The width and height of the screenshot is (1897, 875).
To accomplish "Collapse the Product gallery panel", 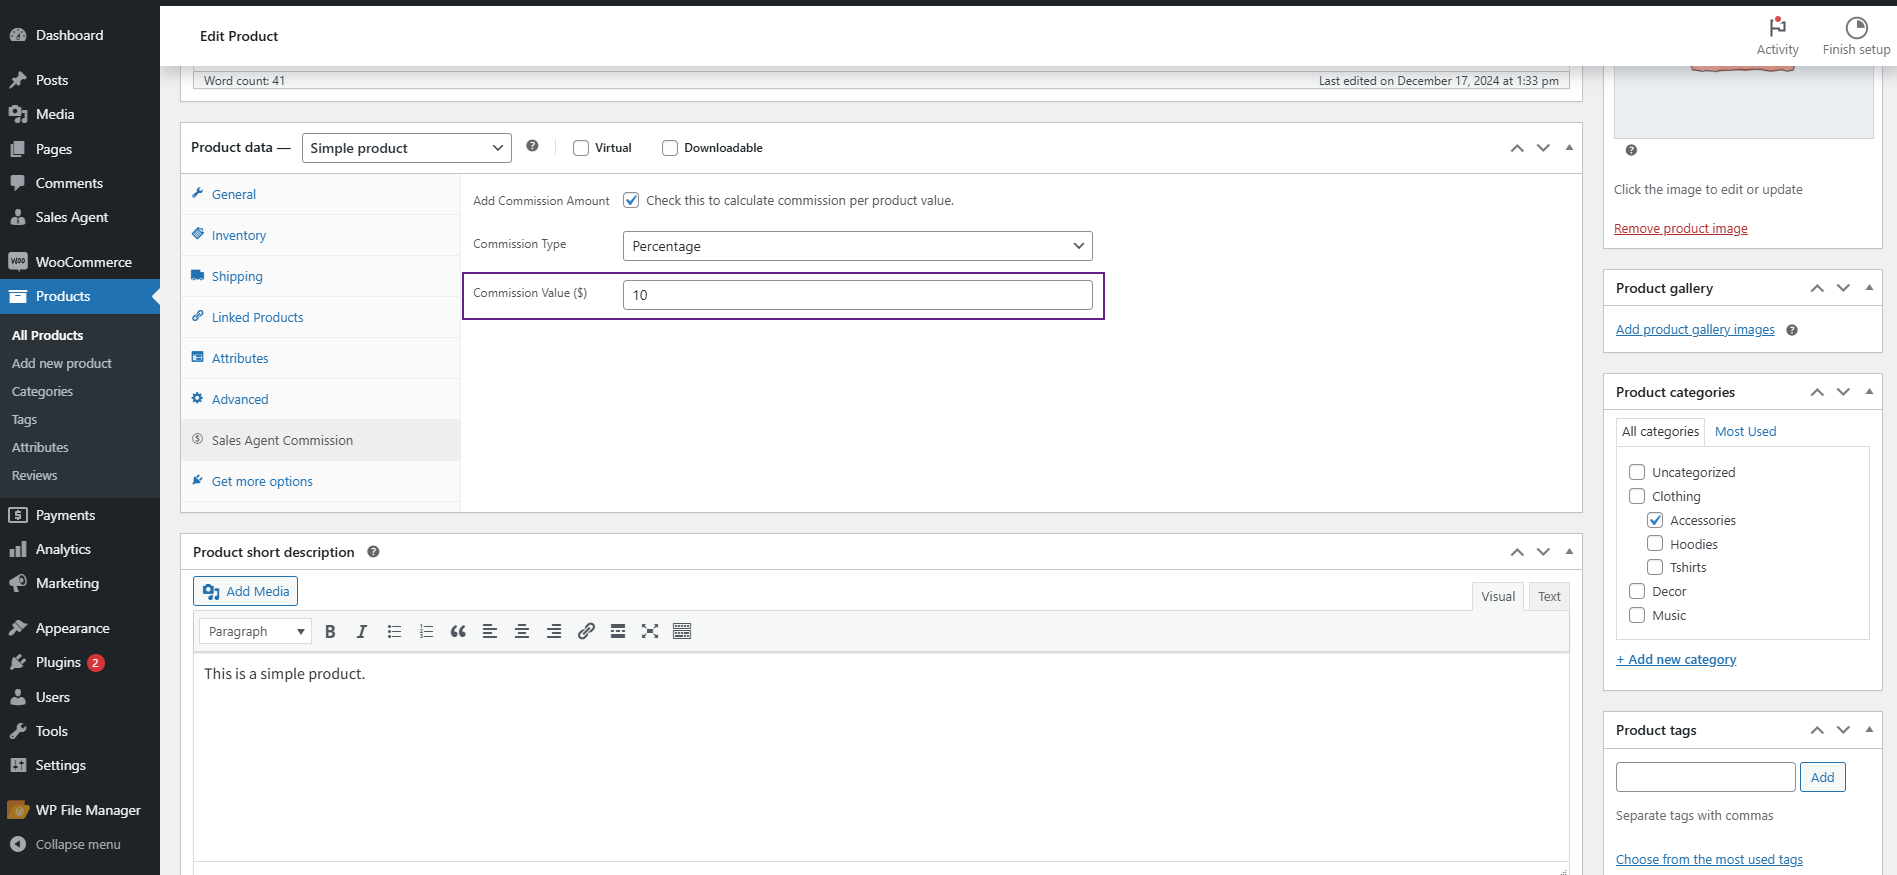I will click(1869, 288).
